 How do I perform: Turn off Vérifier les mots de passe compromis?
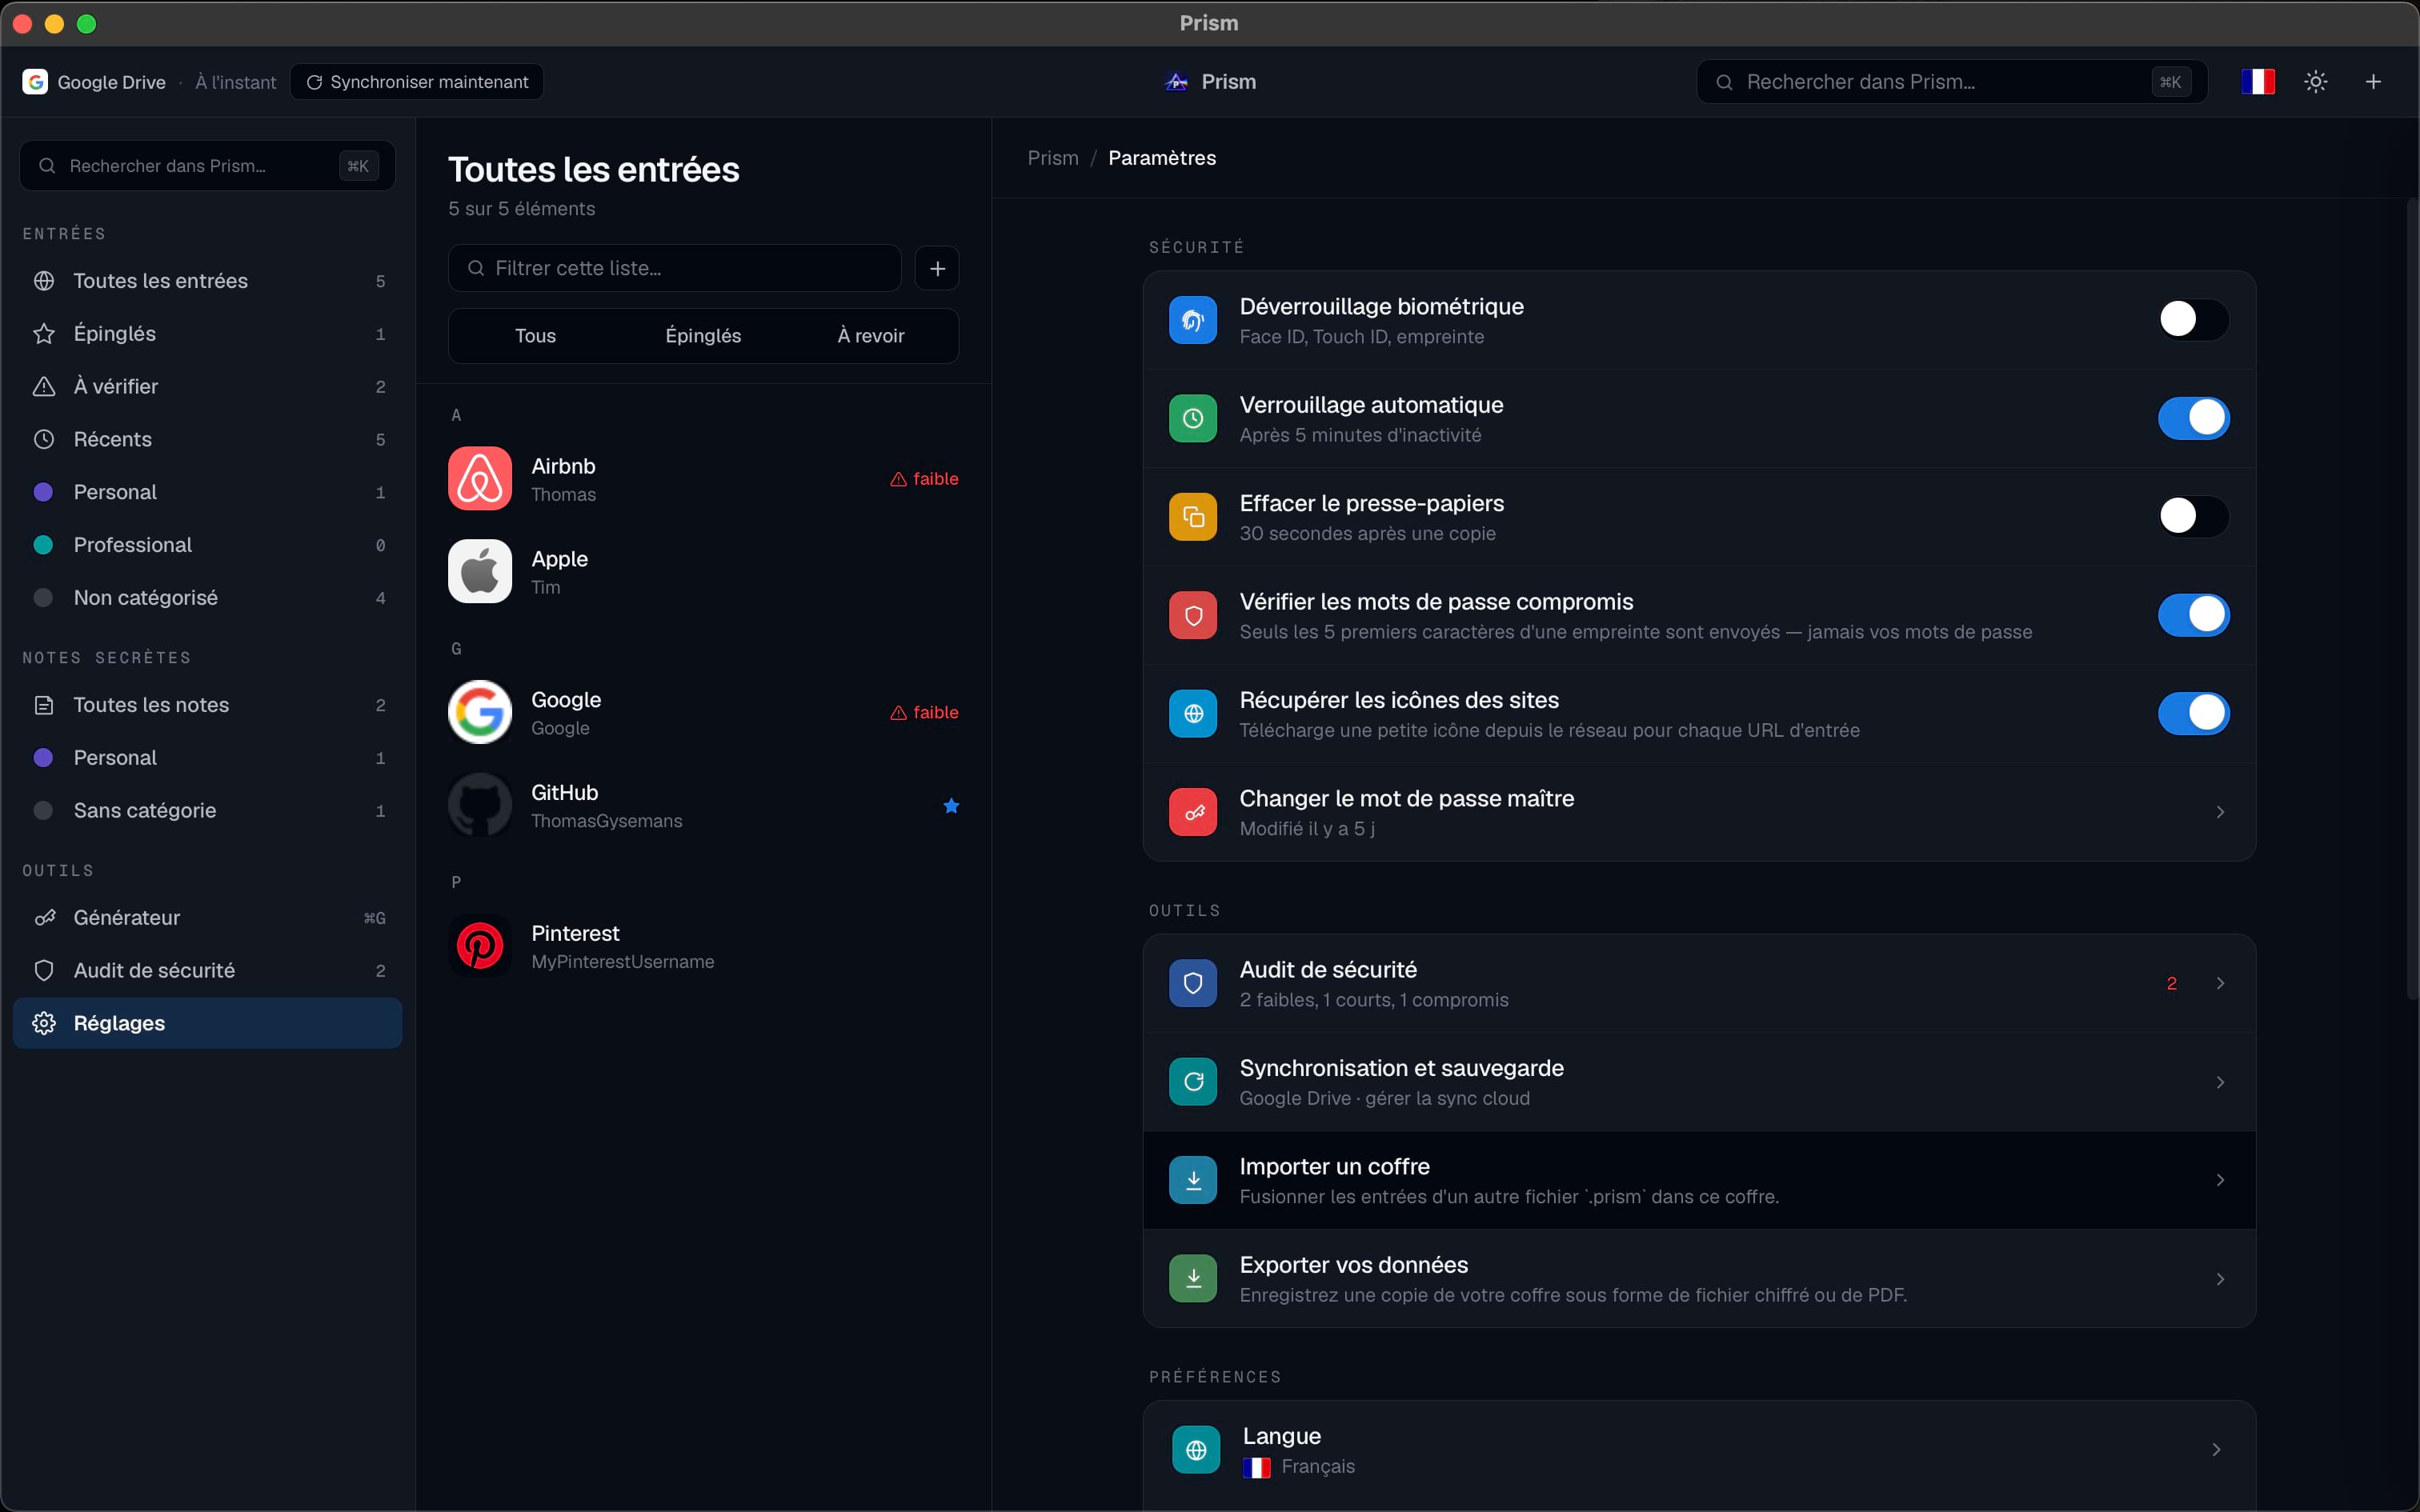2193,615
